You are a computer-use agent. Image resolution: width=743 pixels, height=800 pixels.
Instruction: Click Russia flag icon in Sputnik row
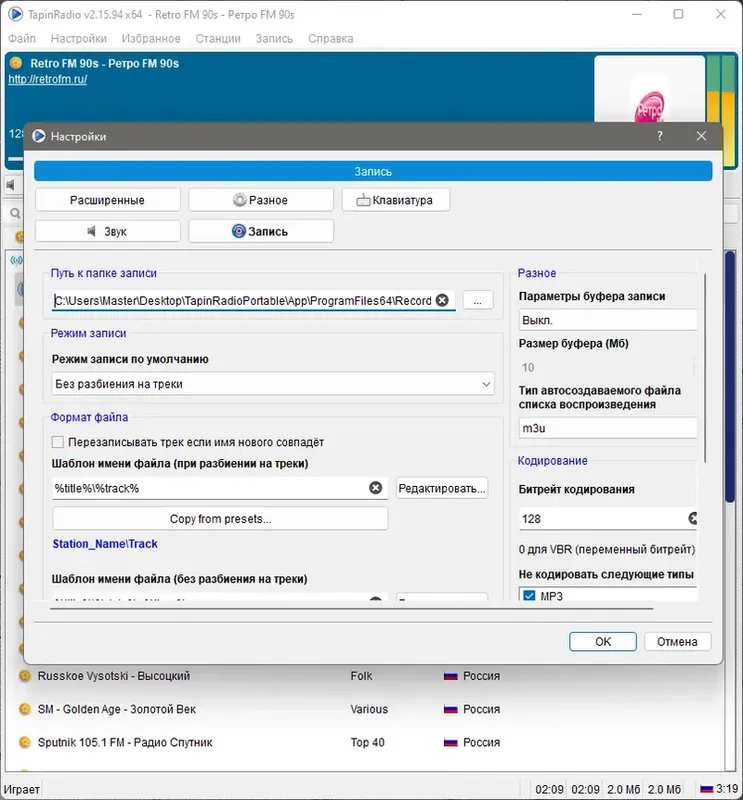click(x=451, y=742)
